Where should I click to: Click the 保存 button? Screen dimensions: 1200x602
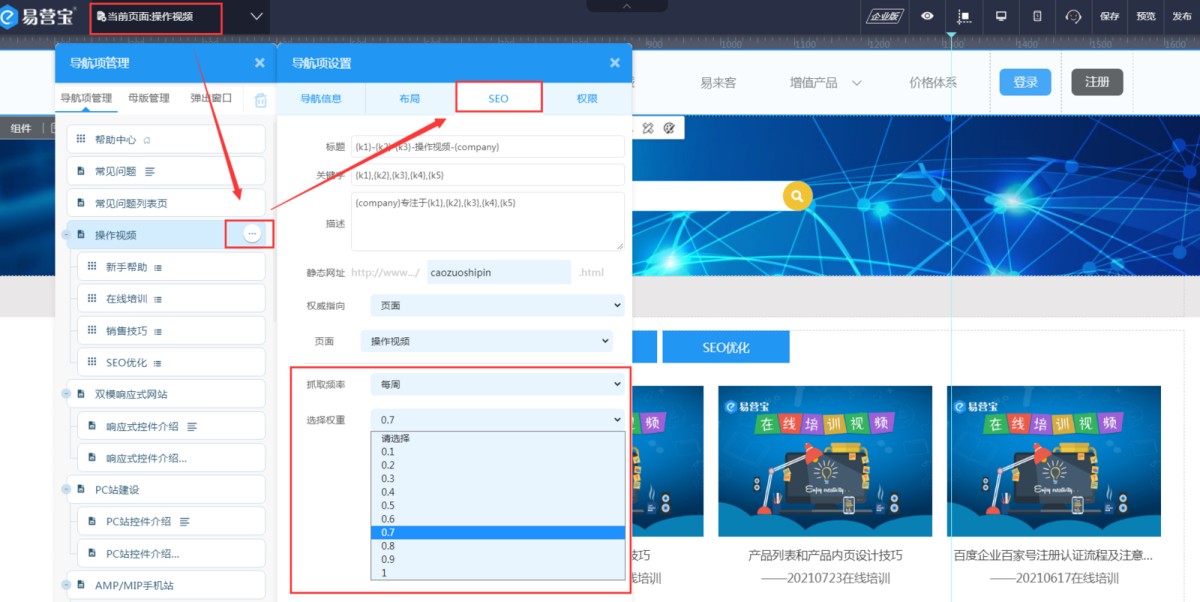point(1110,16)
